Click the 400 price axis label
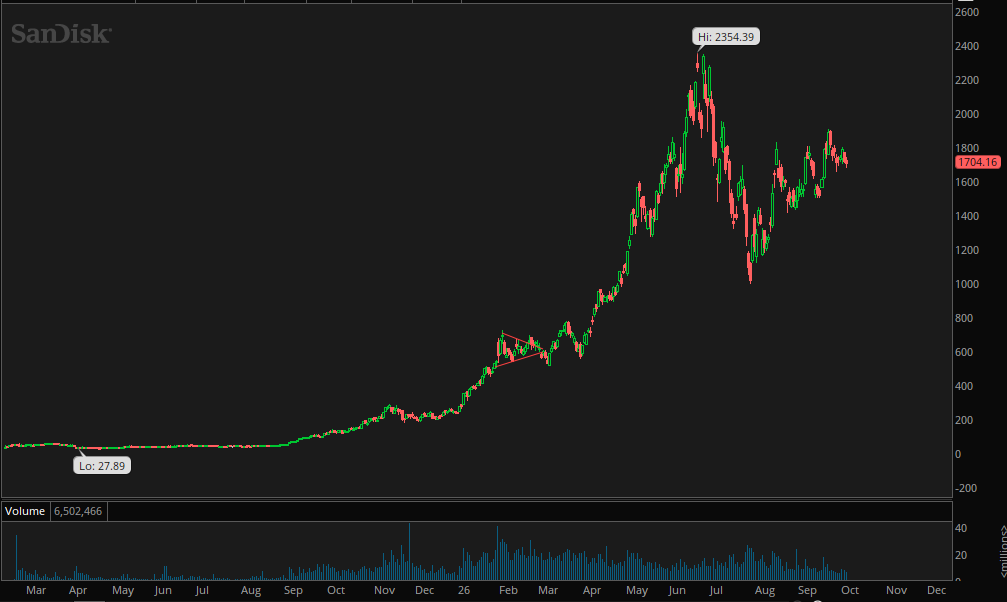Viewport: 1007px width, 602px height. tap(965, 387)
